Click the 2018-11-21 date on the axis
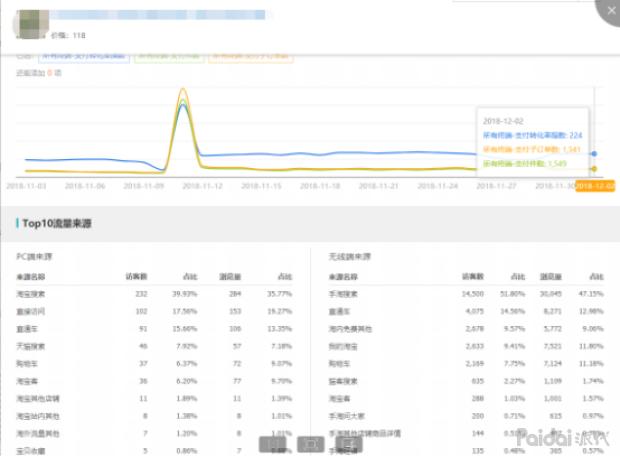The width and height of the screenshot is (620, 457). [379, 186]
